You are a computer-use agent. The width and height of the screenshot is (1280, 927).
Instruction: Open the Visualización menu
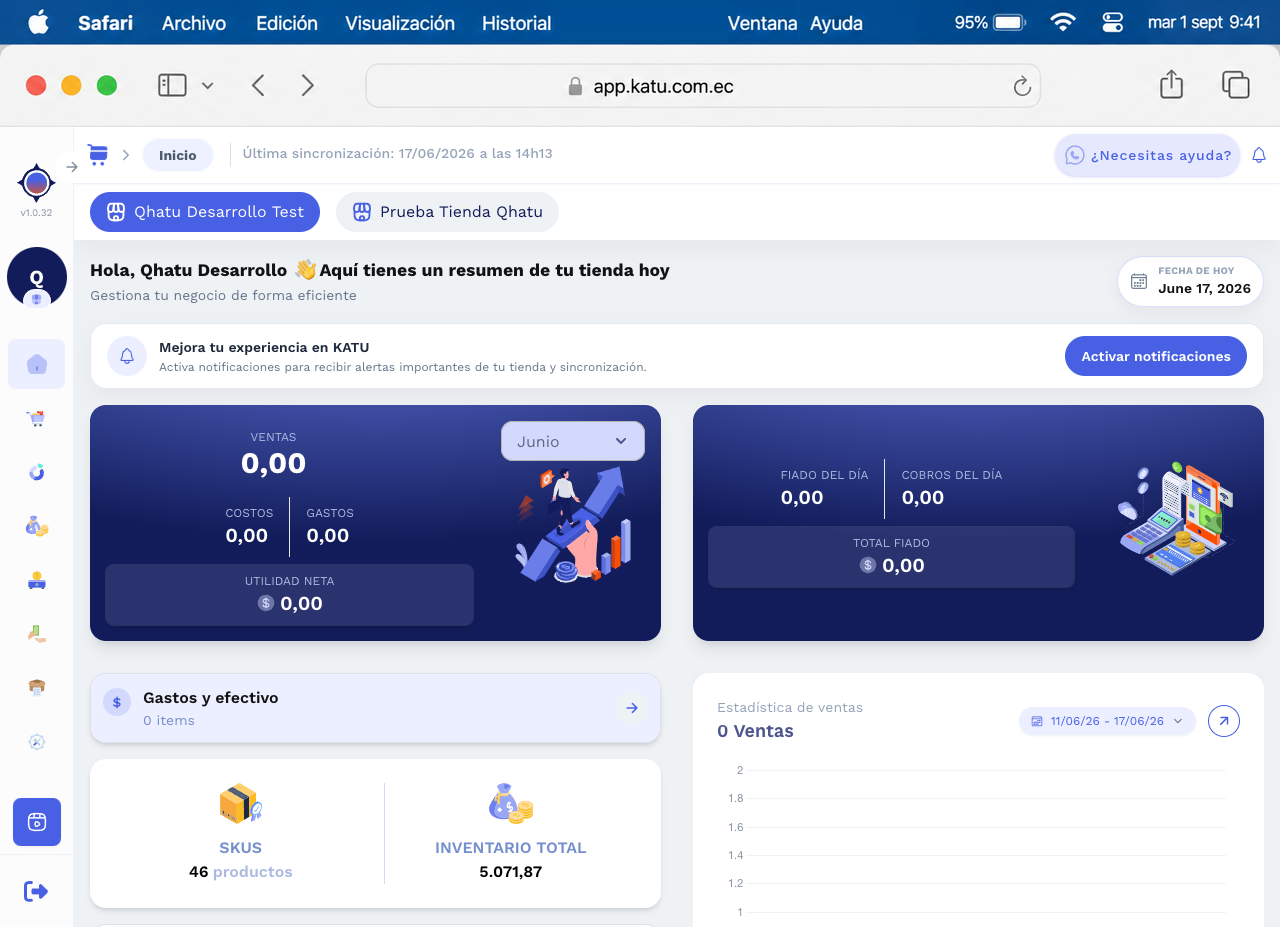tap(400, 23)
